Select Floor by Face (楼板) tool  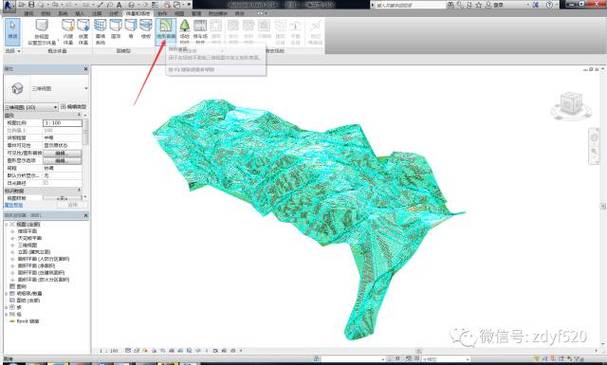146,29
